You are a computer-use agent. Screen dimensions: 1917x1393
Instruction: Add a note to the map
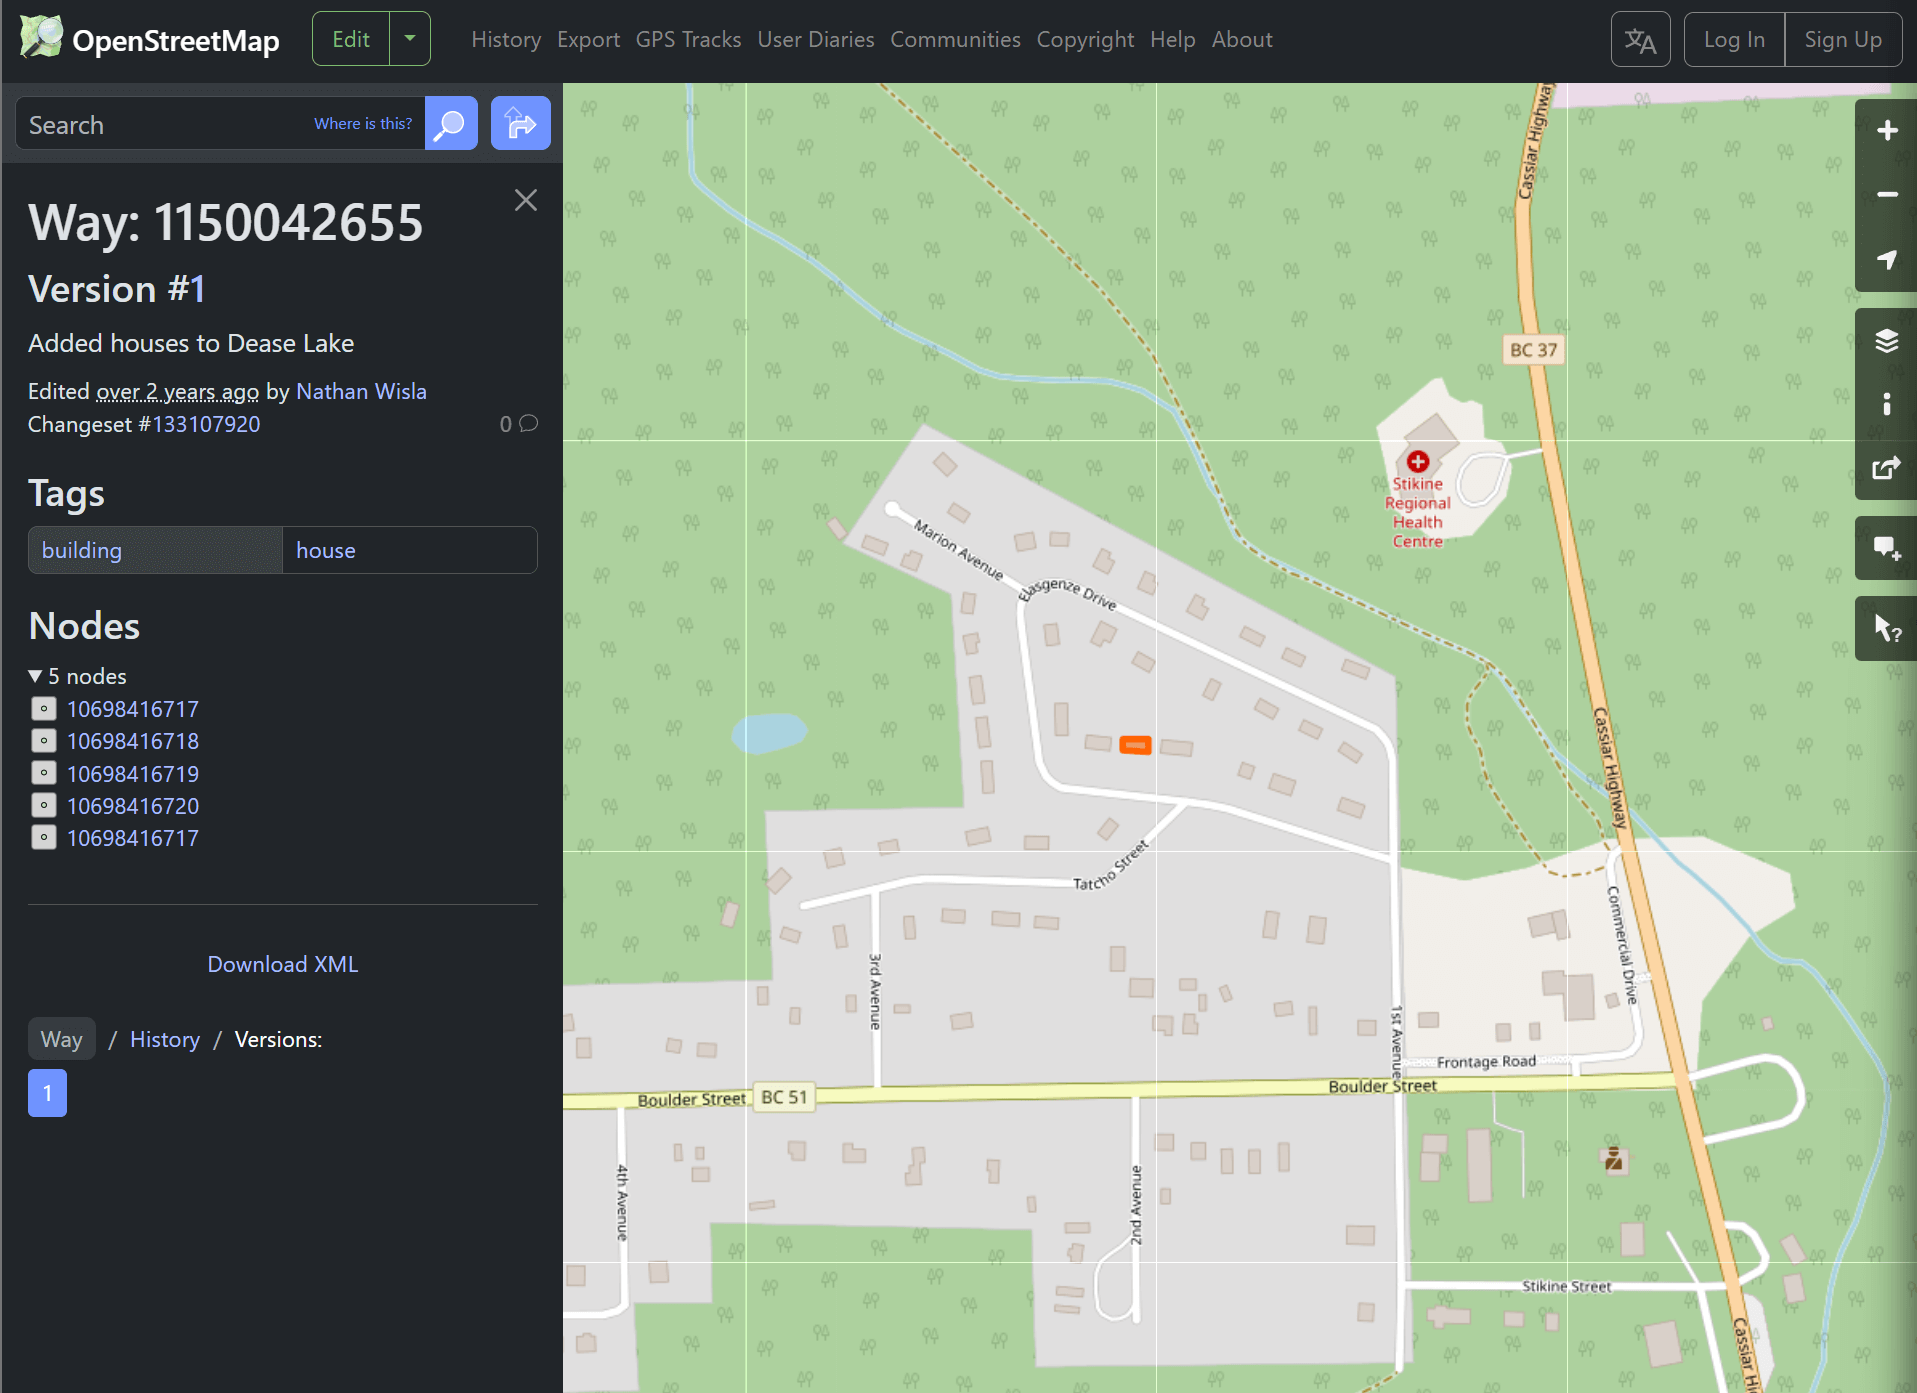click(1886, 548)
